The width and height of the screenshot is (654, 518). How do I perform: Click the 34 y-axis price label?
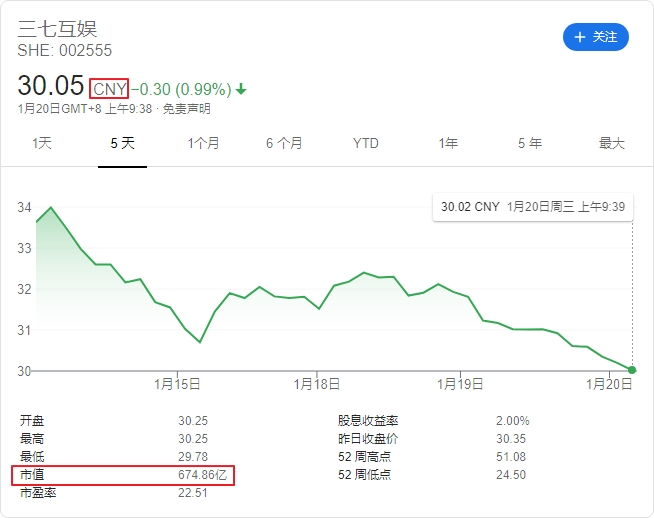click(24, 207)
